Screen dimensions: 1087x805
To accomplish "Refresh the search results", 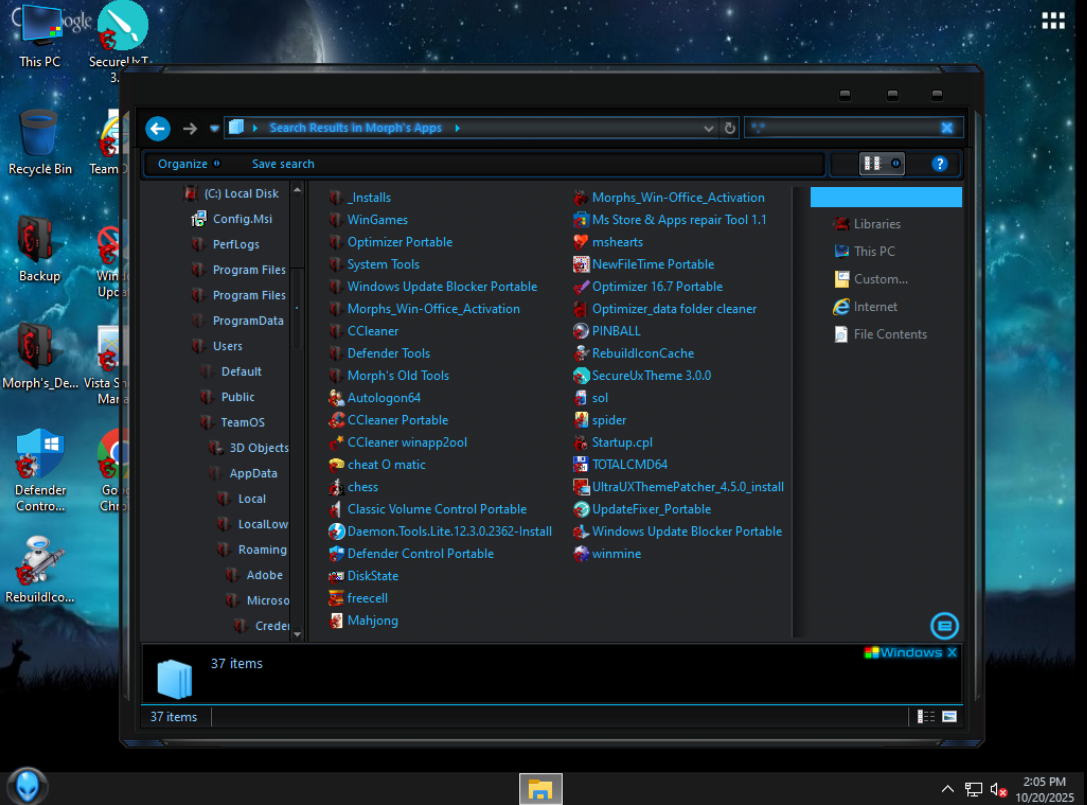I will [729, 128].
